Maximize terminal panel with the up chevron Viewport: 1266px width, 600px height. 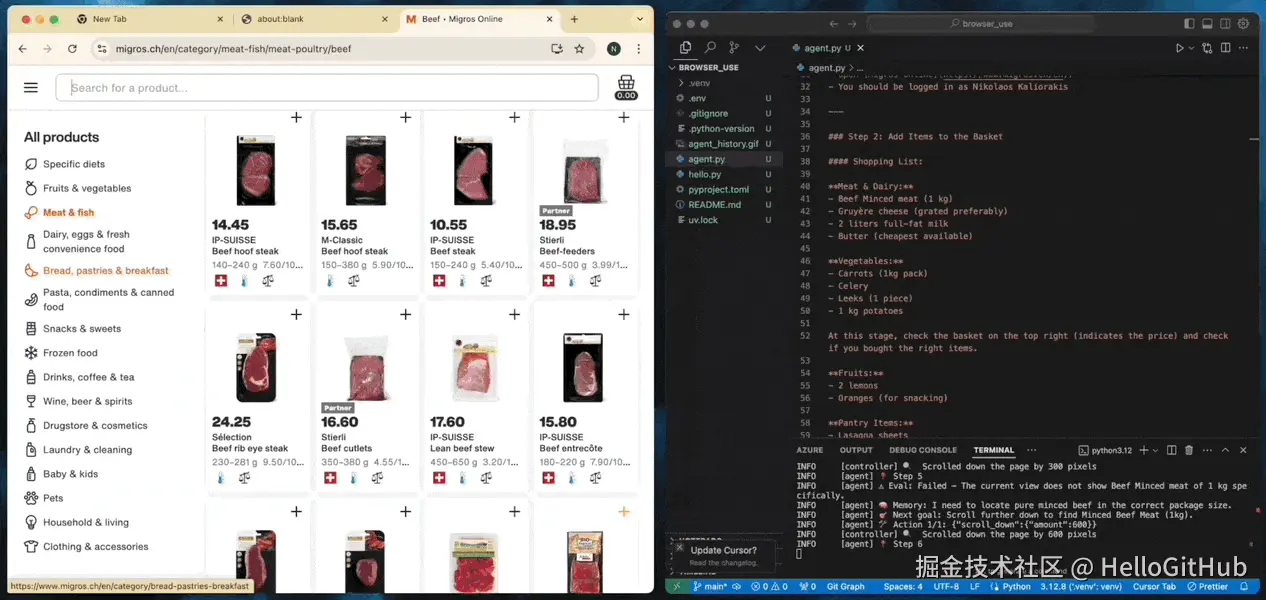coord(1227,450)
